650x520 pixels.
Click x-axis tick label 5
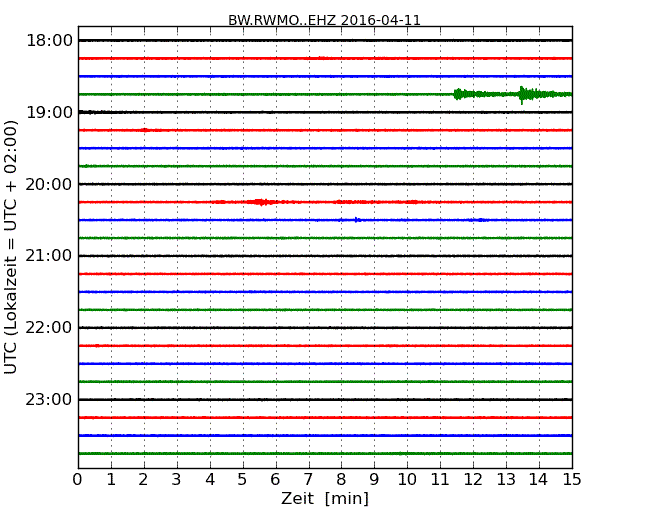coord(243,480)
